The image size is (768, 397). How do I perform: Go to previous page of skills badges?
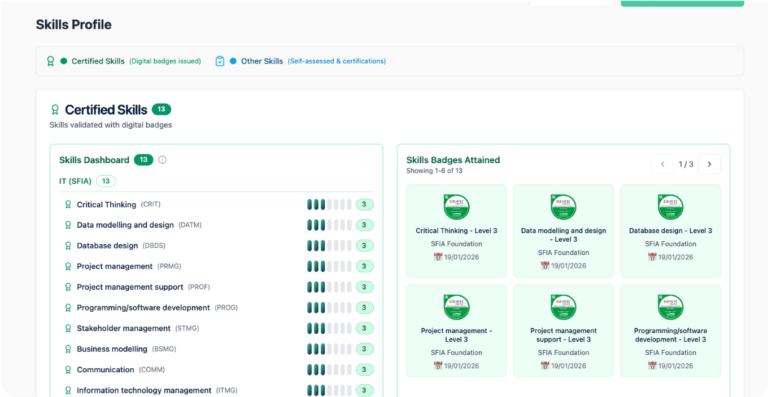663,164
